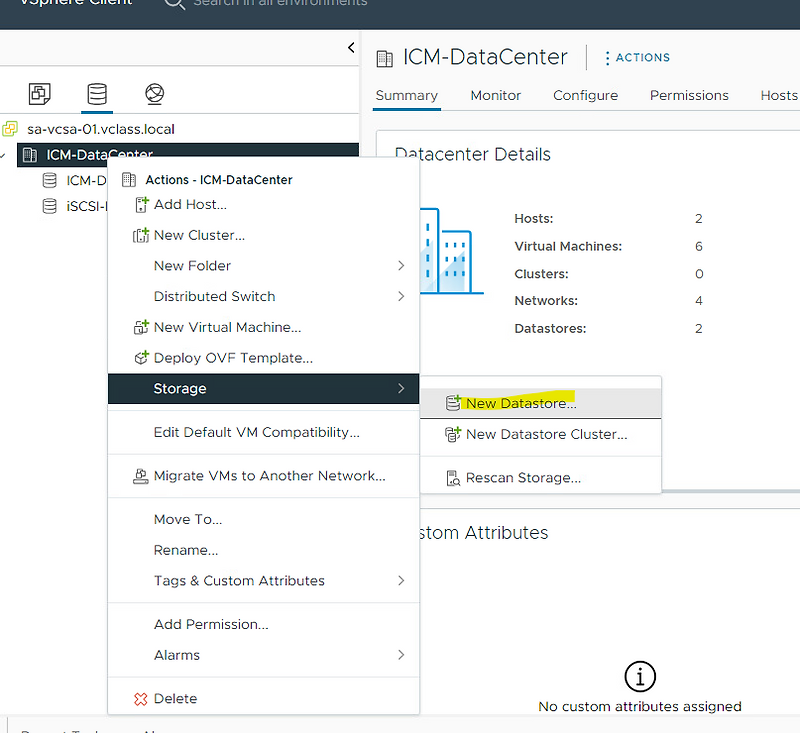The width and height of the screenshot is (800, 733).
Task: Switch to the Monitor tab
Action: (495, 95)
